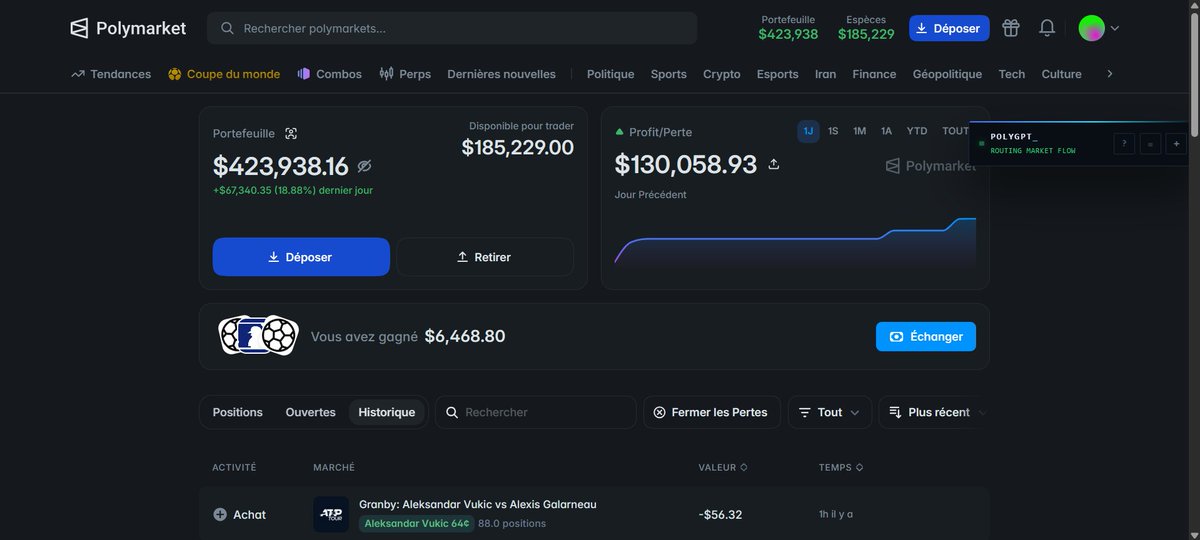Sort by the Temps column header
1200x540 pixels.
coord(841,467)
